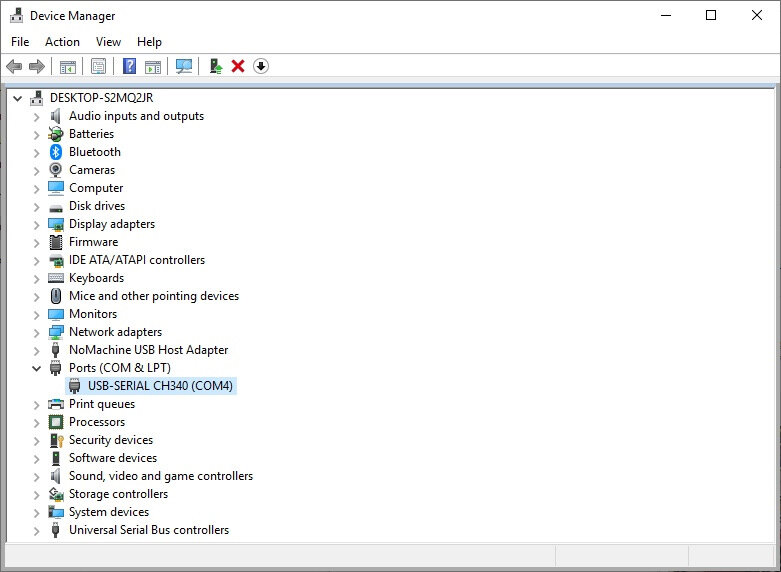This screenshot has height=572, width=781.
Task: Expand the Computer category
Action: click(36, 189)
